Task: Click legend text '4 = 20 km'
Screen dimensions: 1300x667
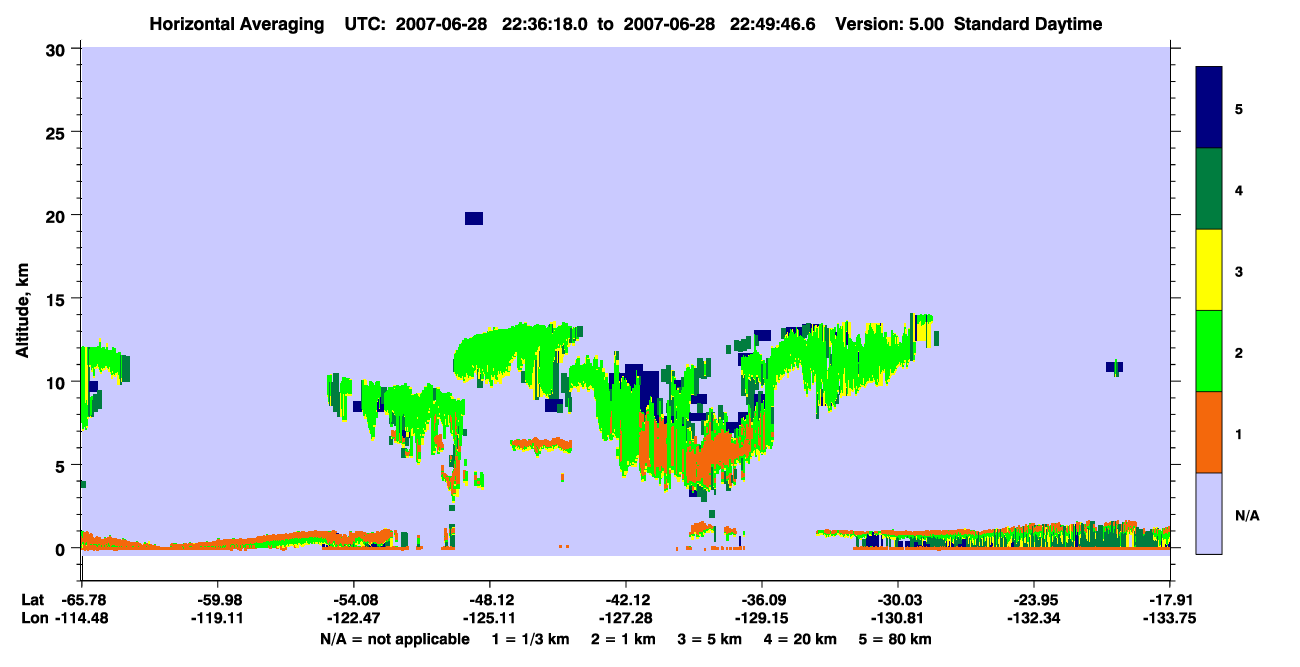Action: click(798, 639)
